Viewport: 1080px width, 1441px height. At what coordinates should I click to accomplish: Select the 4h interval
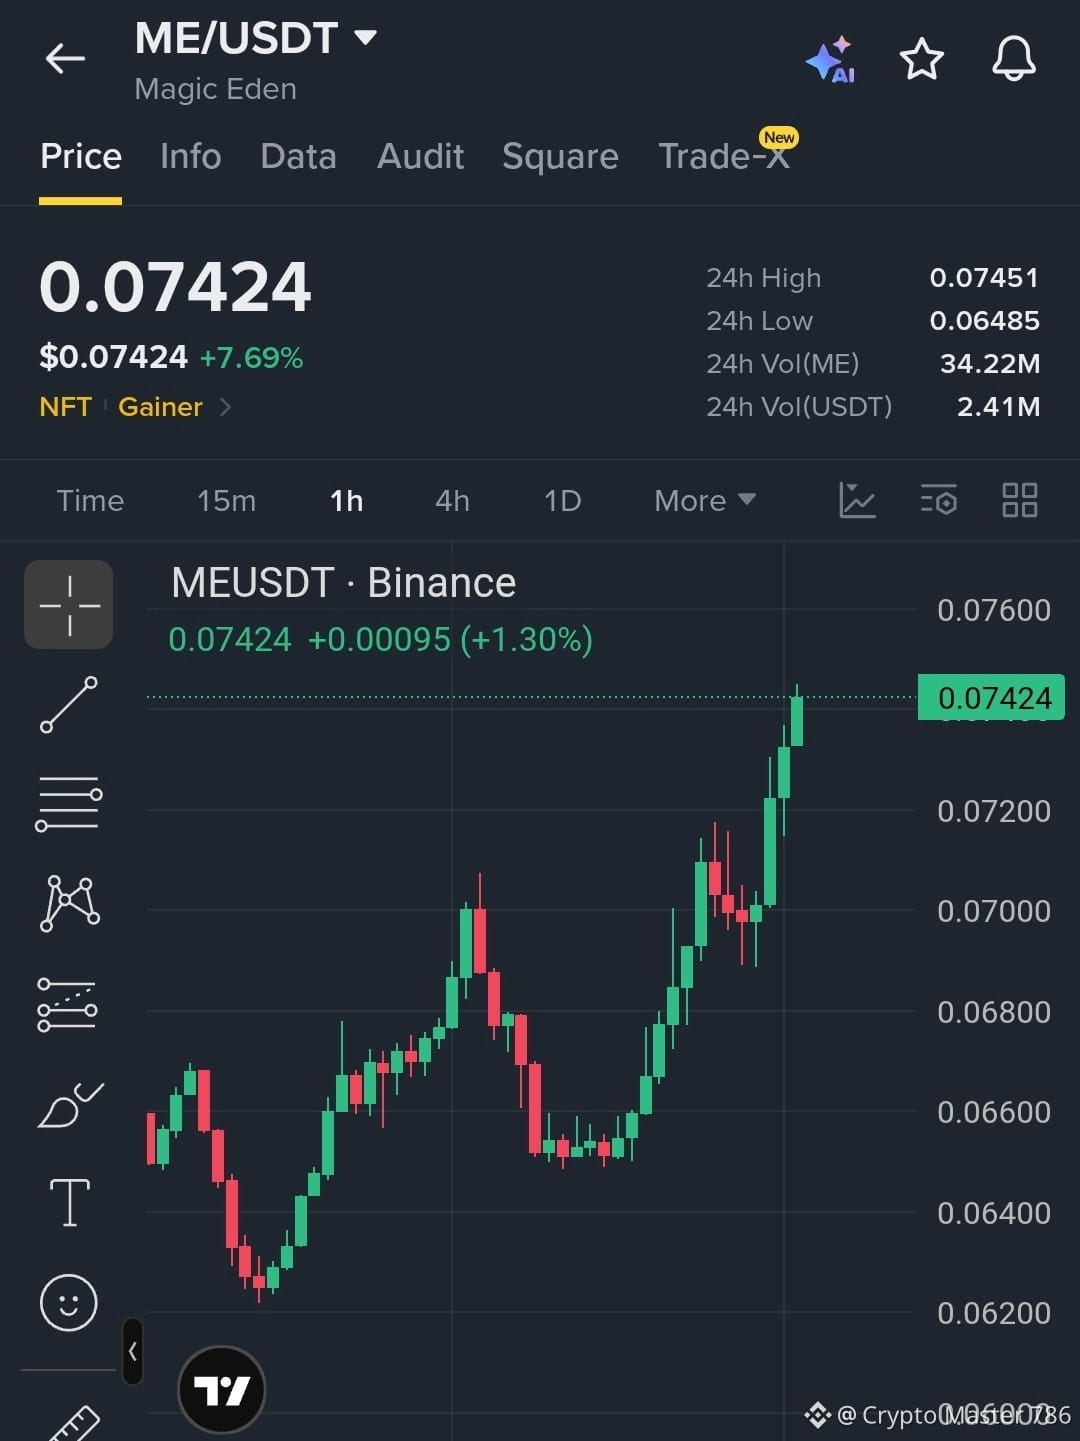(x=452, y=501)
